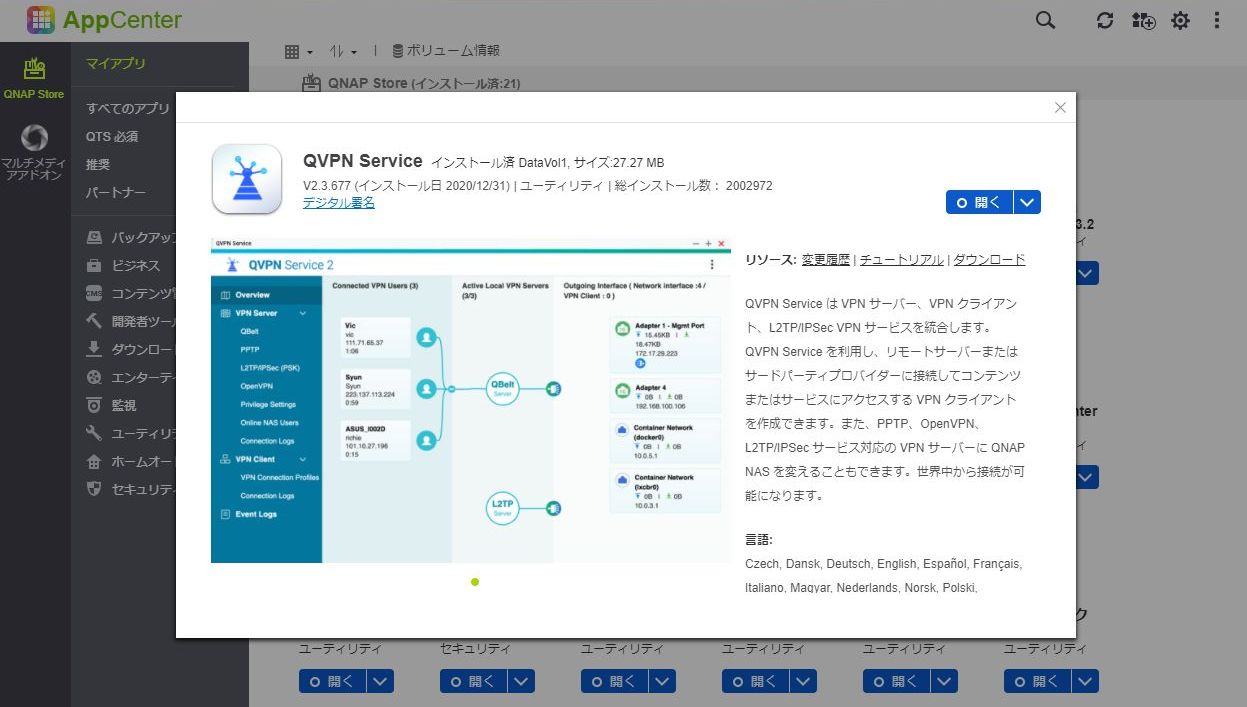Click first 開く button in bottom row

331,682
